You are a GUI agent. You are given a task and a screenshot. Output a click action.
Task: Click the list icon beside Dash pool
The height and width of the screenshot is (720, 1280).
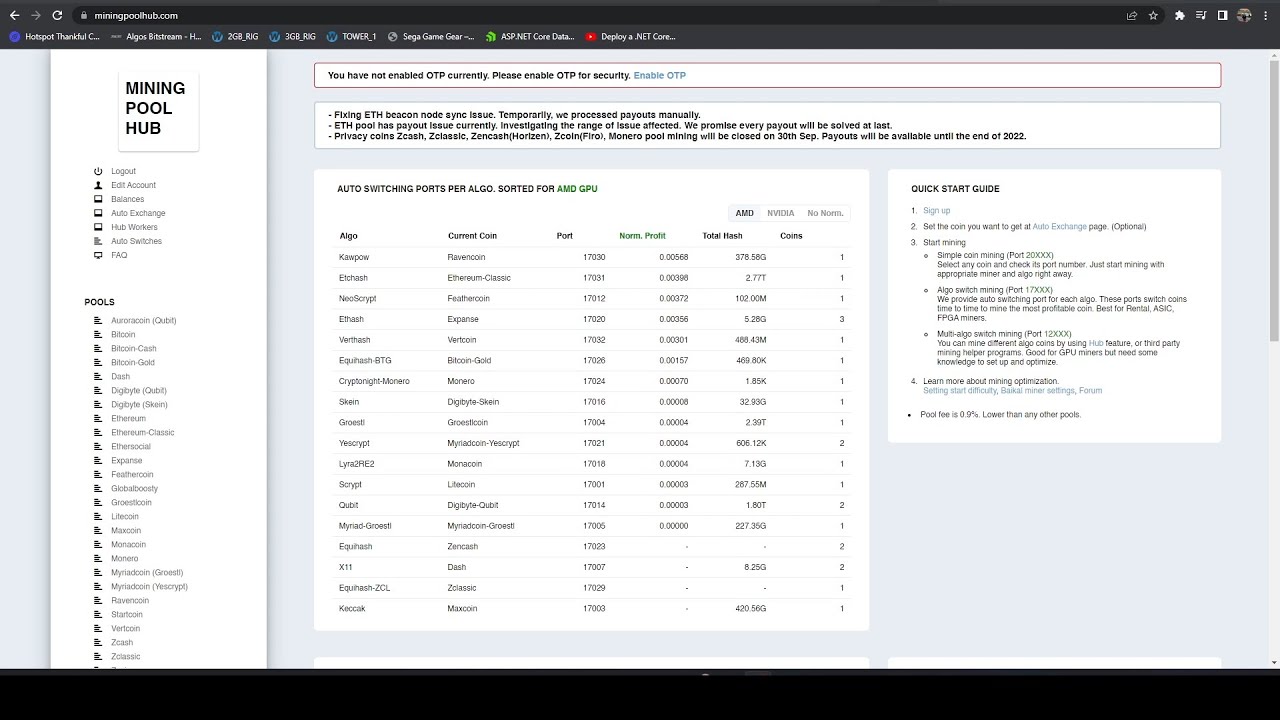click(x=98, y=377)
